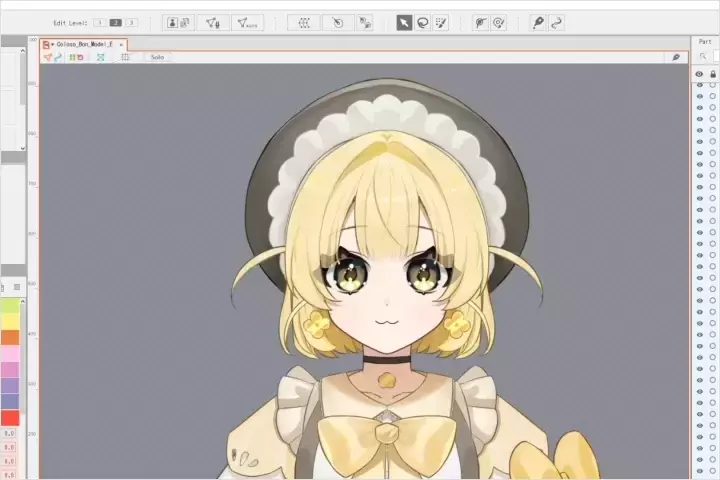
Task: Close the Coloso_Bon_Model_E tab
Action: point(121,45)
